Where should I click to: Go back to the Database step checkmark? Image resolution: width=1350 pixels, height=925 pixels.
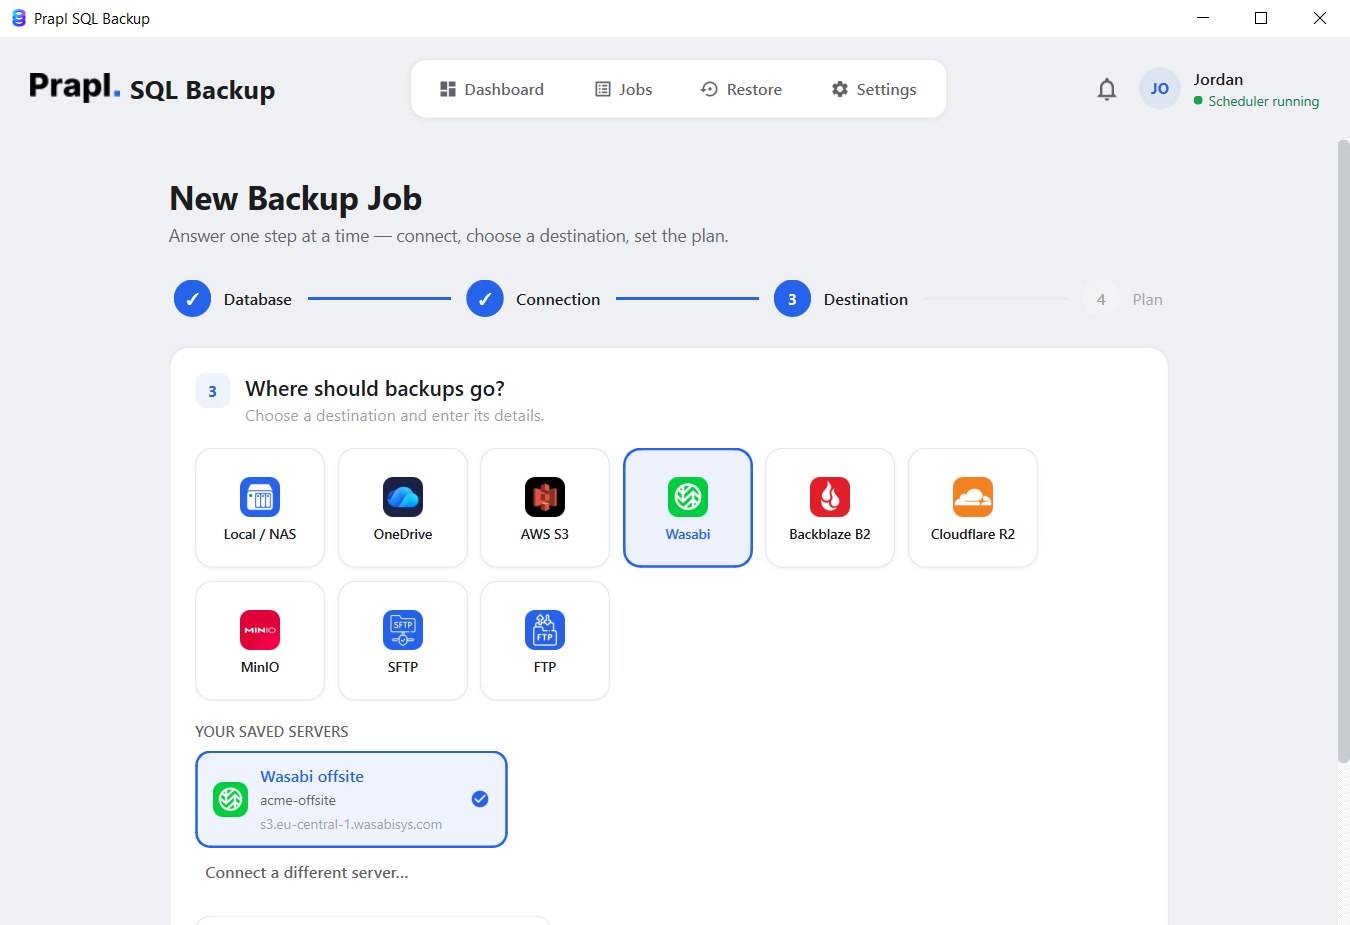tap(192, 299)
